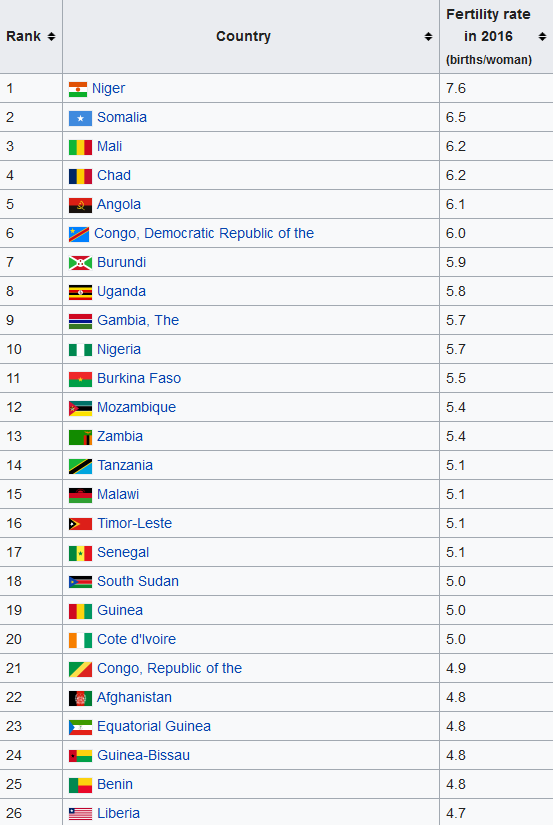Click the Afghanistan flag icon

[81, 698]
